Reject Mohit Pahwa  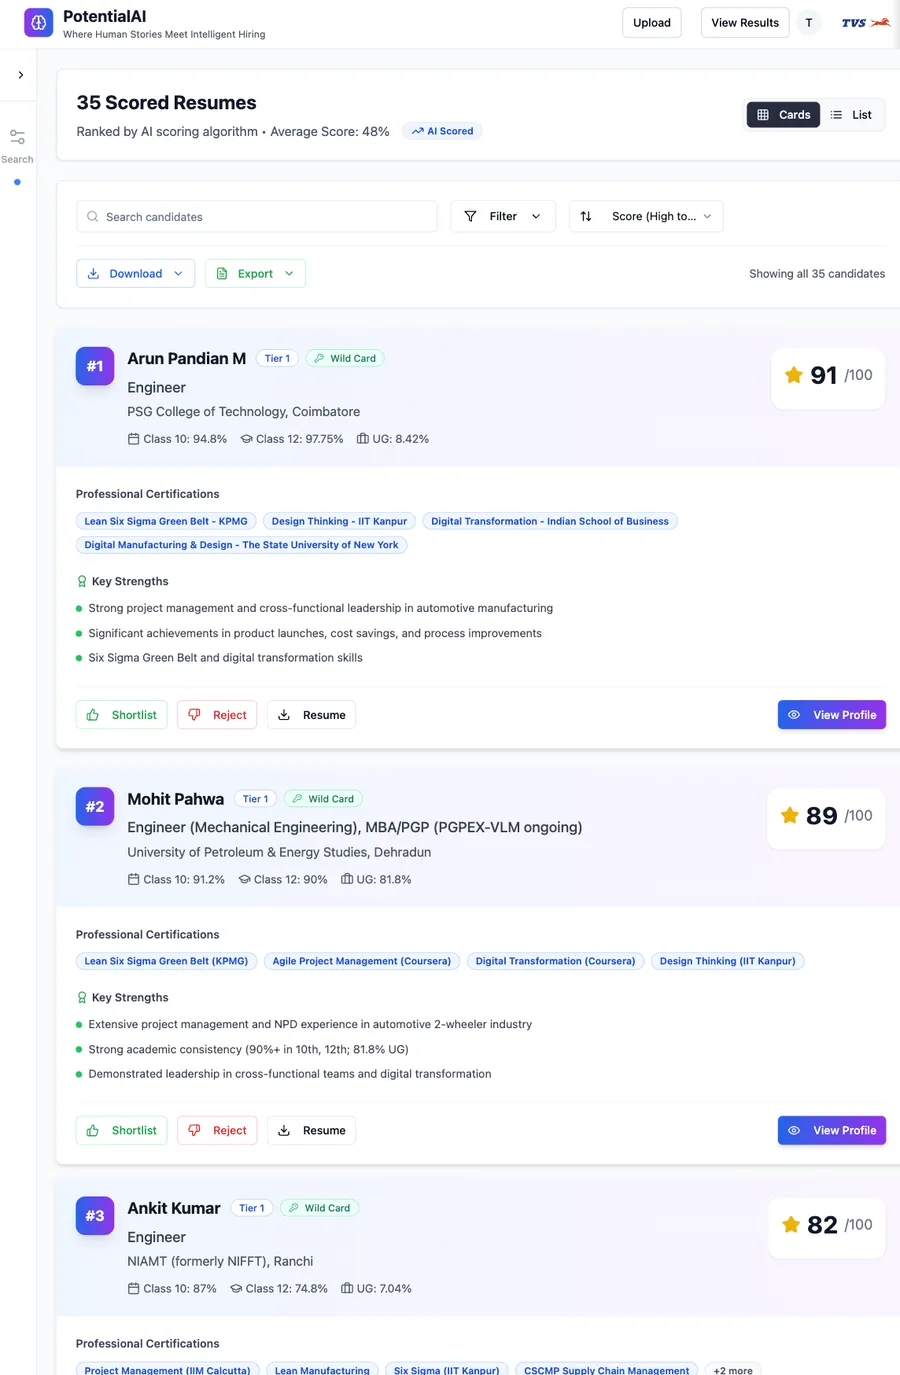(x=217, y=1130)
